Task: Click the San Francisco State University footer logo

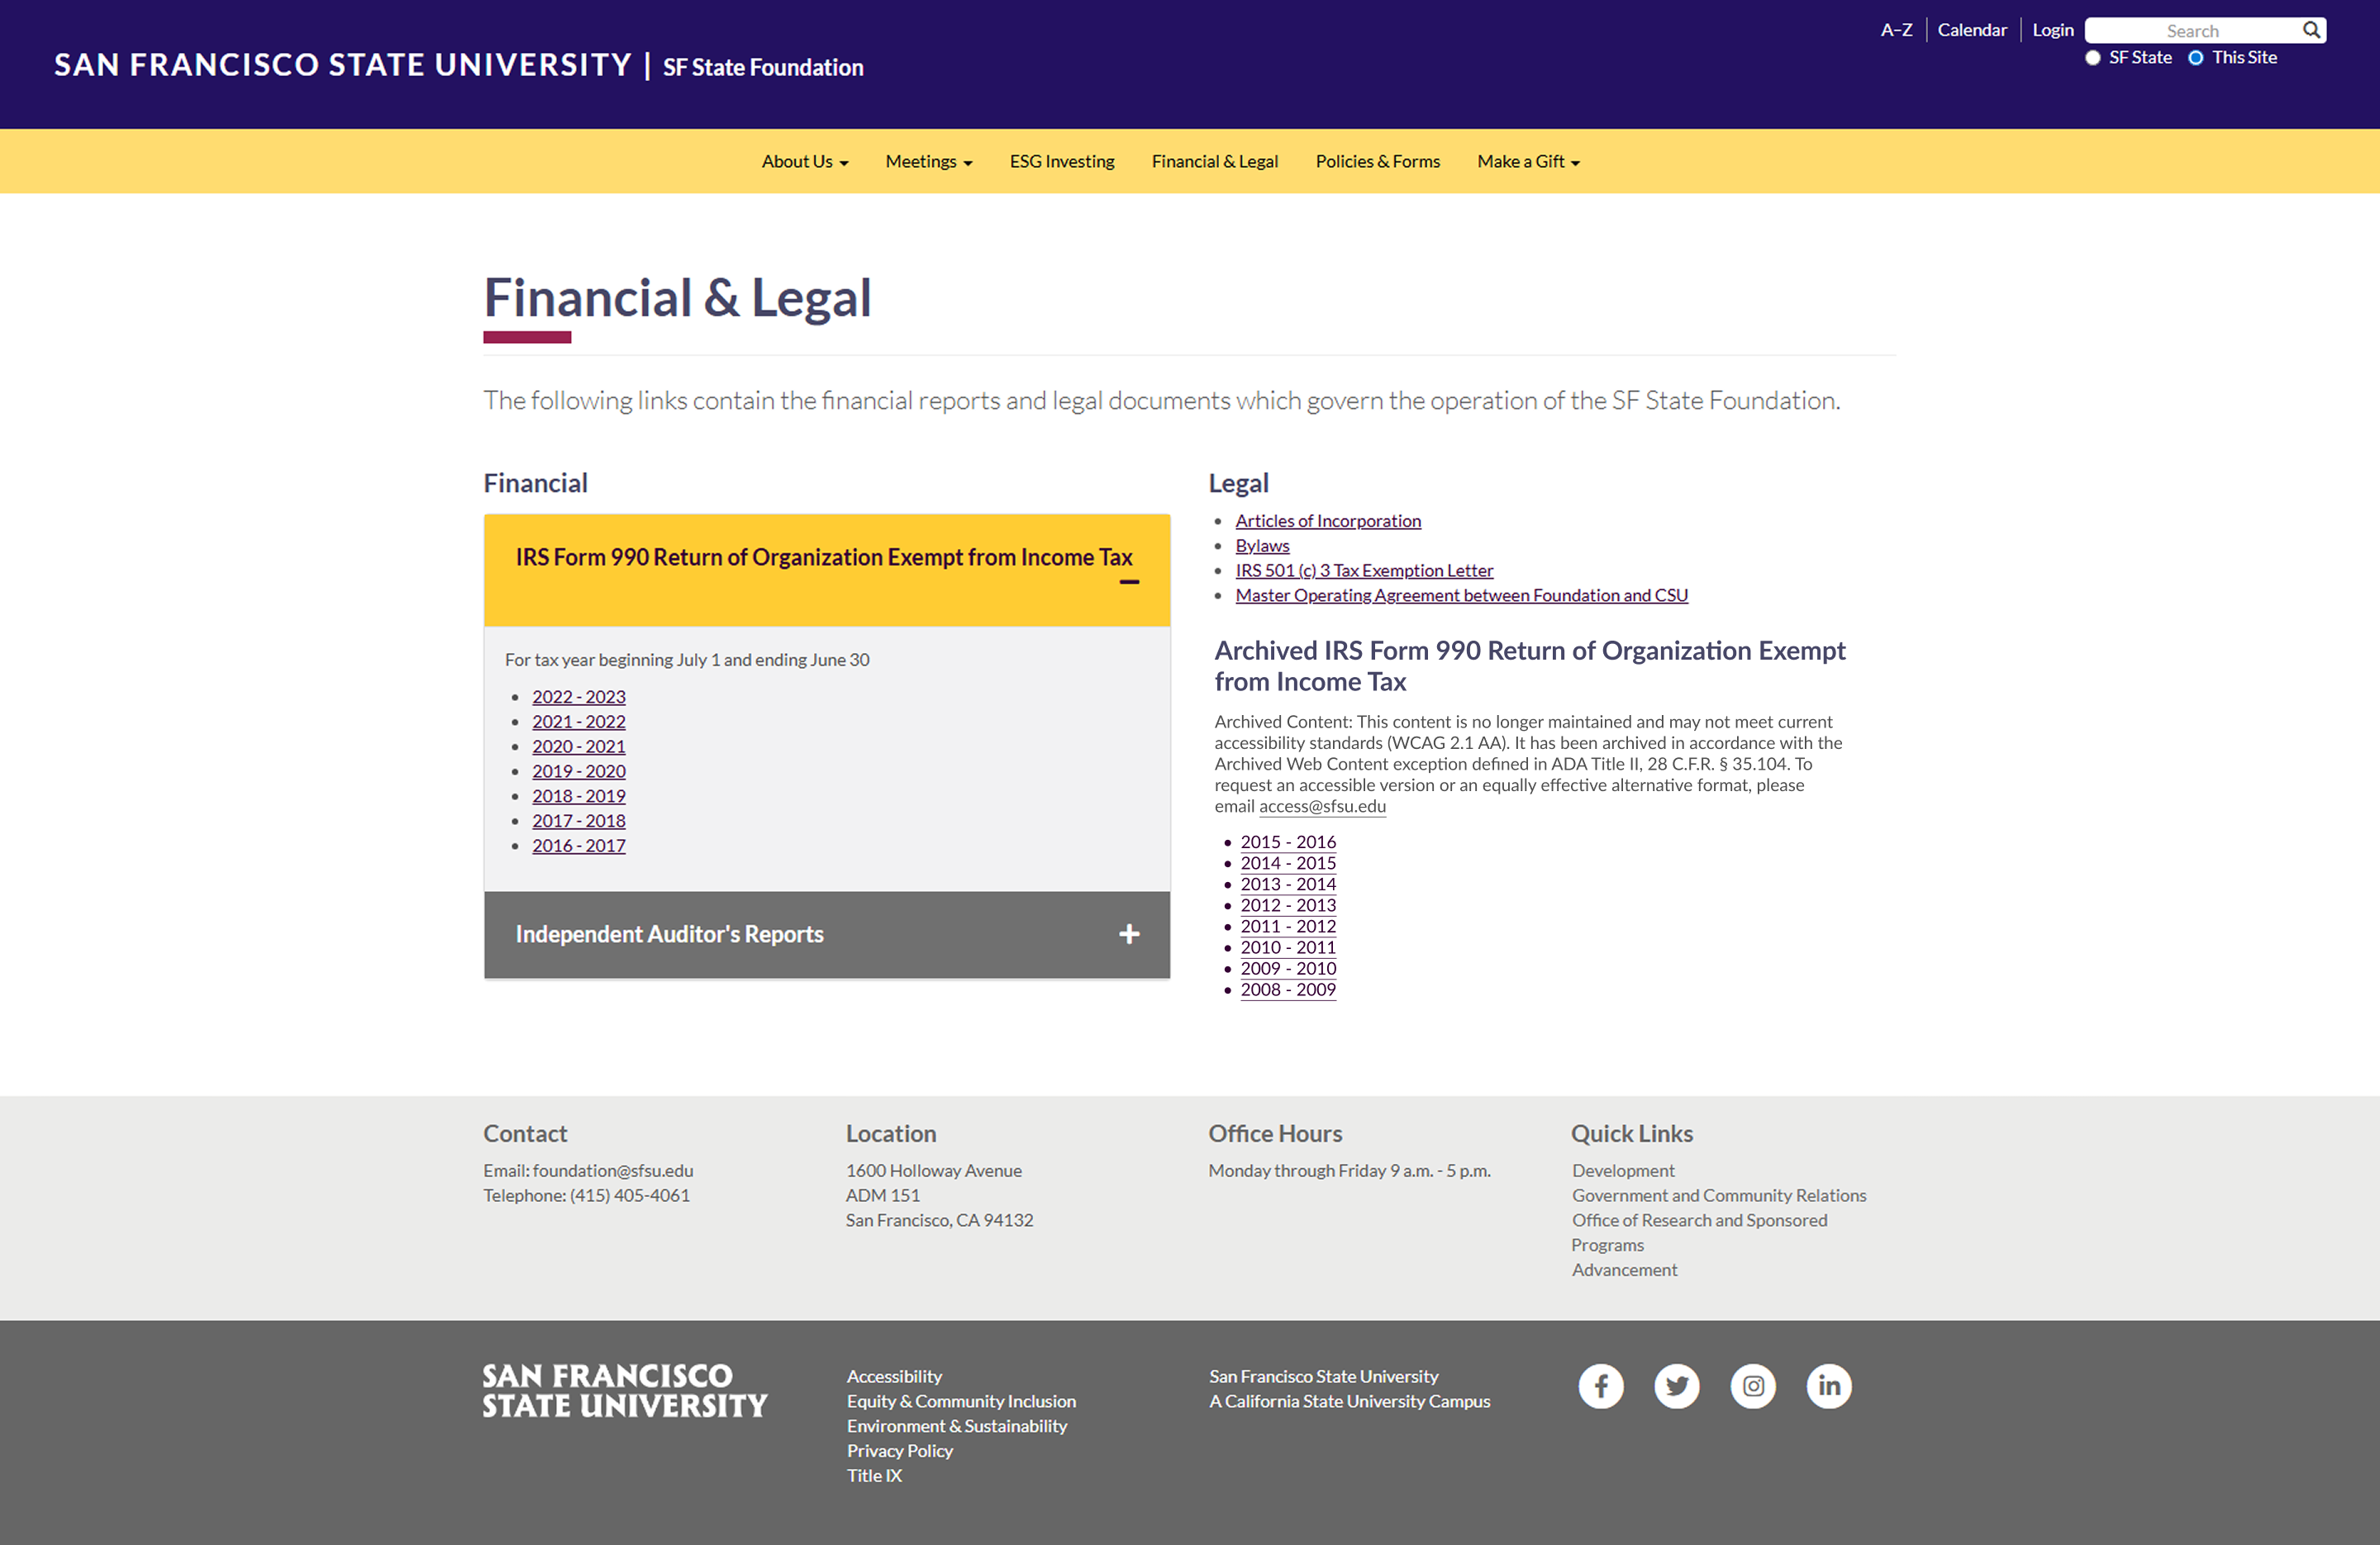Action: (625, 1391)
